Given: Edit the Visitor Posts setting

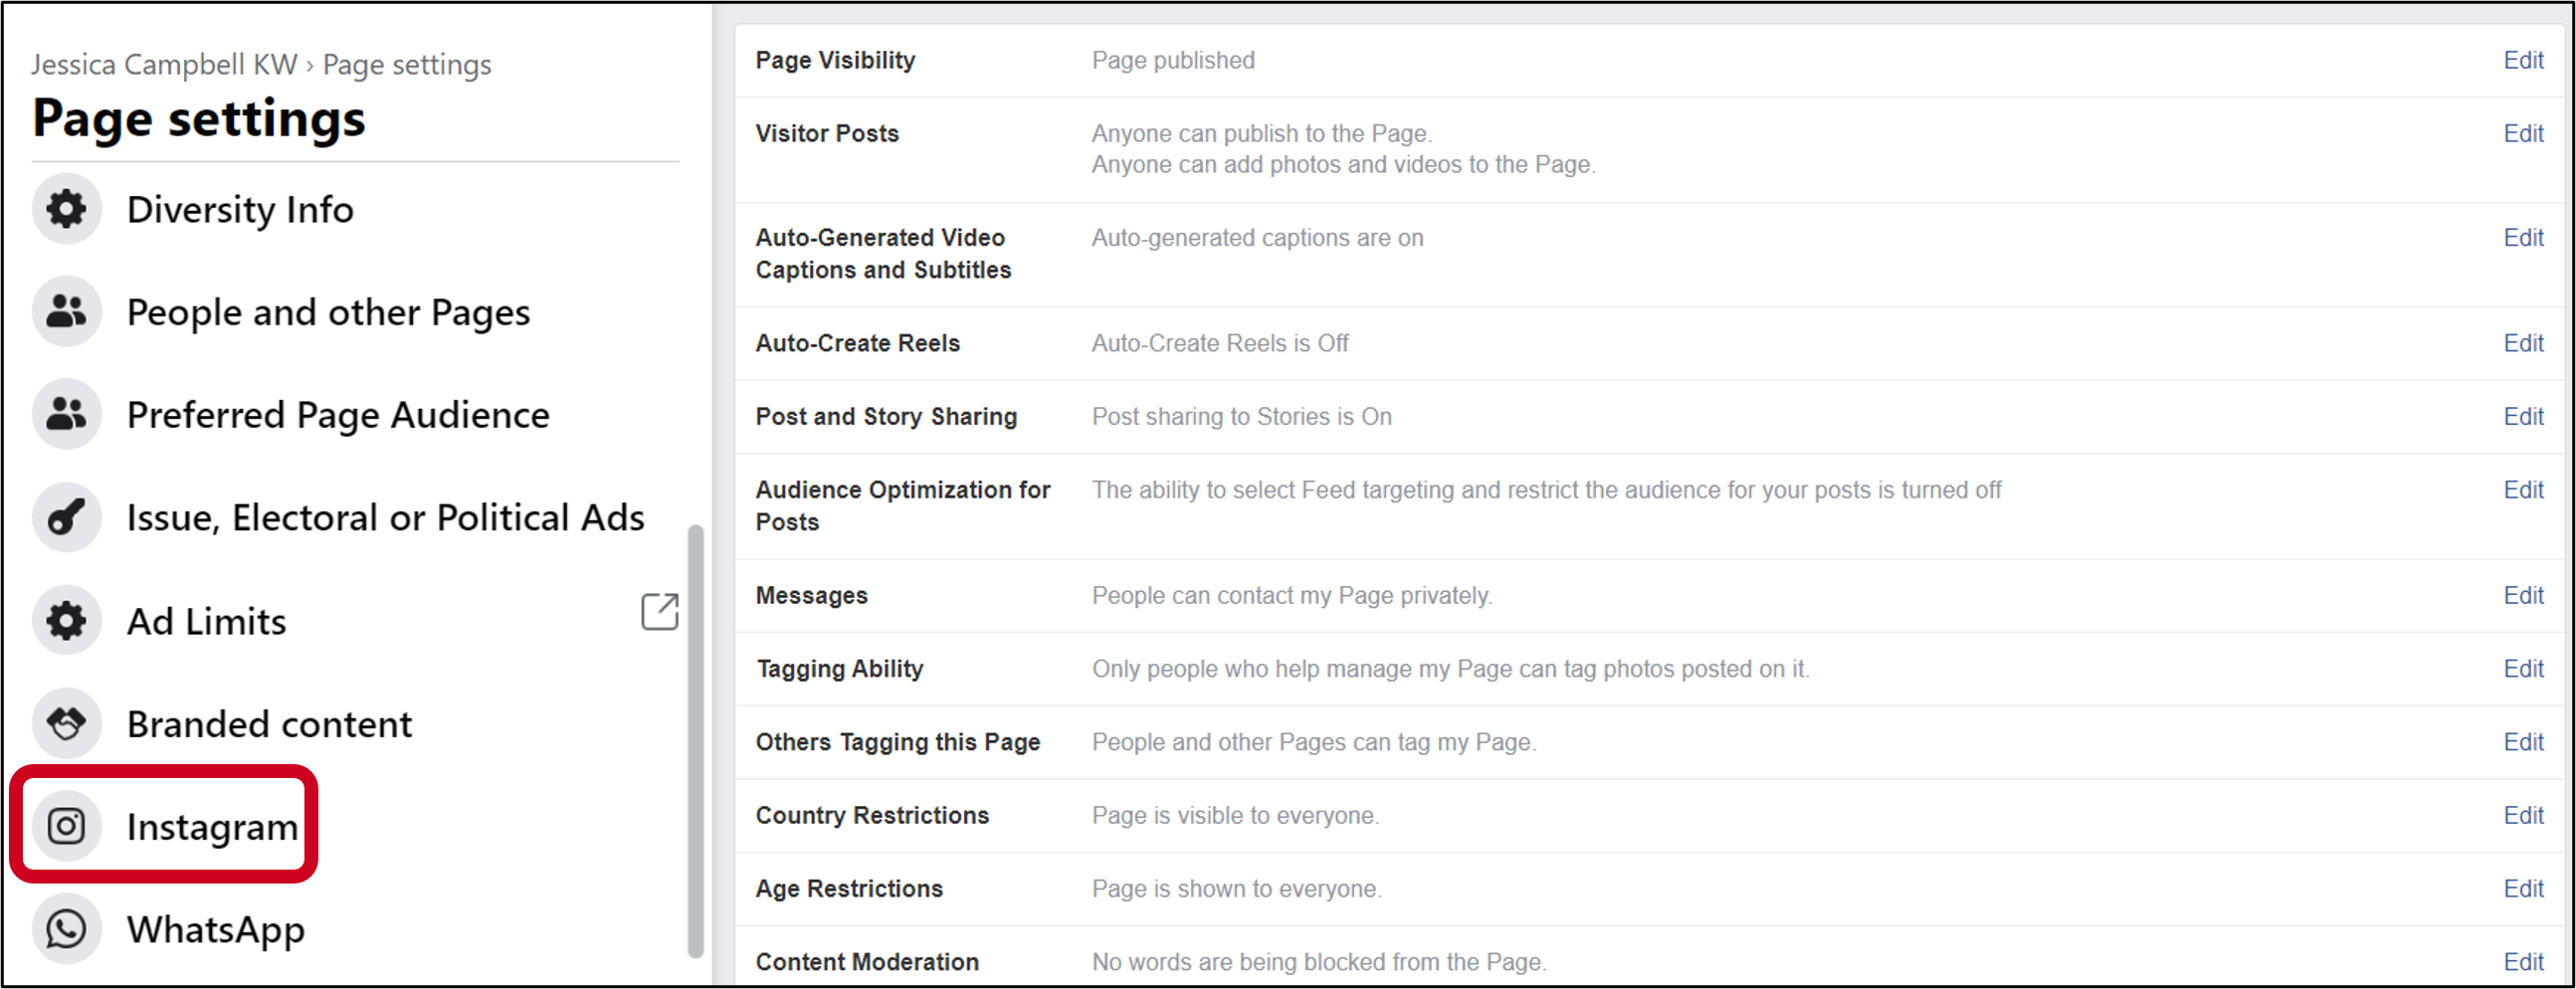Looking at the screenshot, I should [x=2523, y=133].
